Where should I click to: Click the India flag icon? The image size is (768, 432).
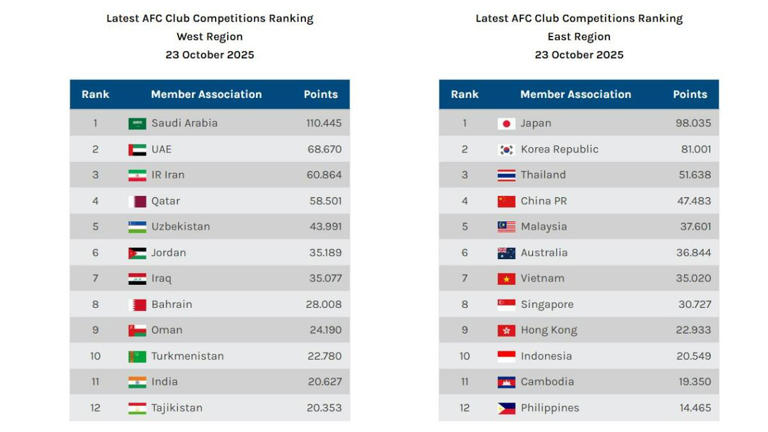pos(137,382)
